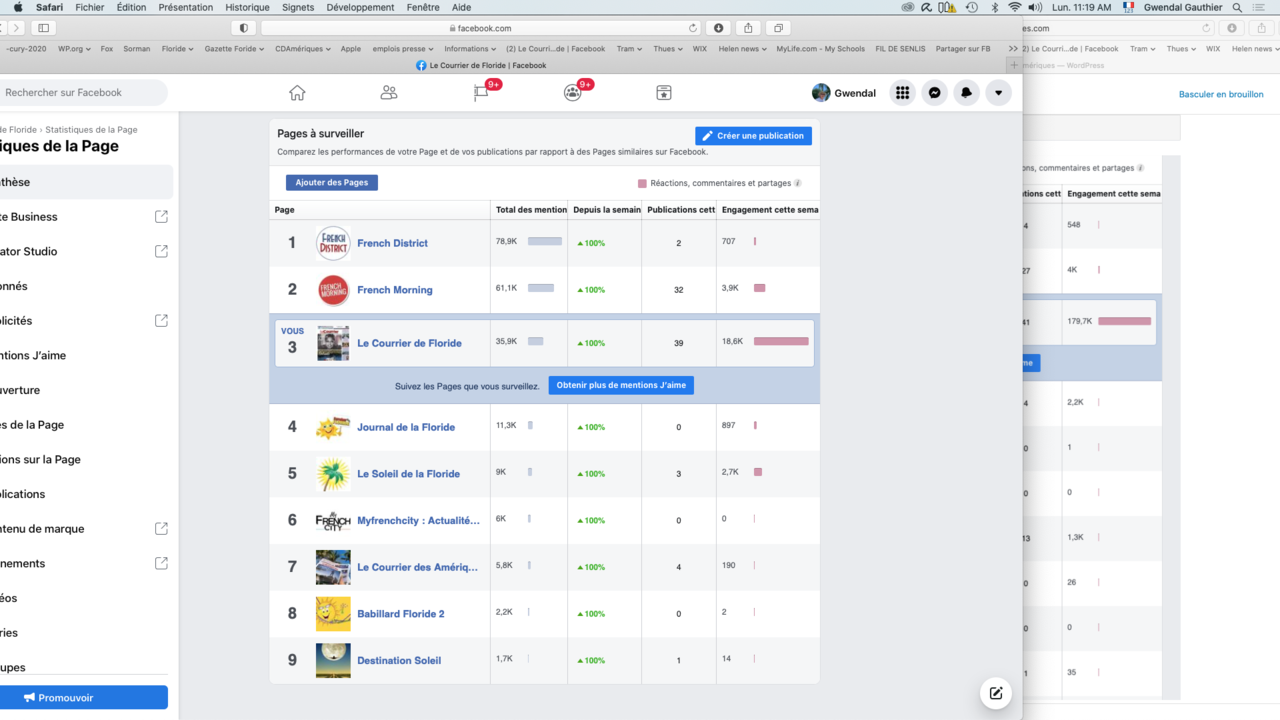This screenshot has width=1280, height=720.
Task: Click the Safari downloads icon
Action: (719, 28)
